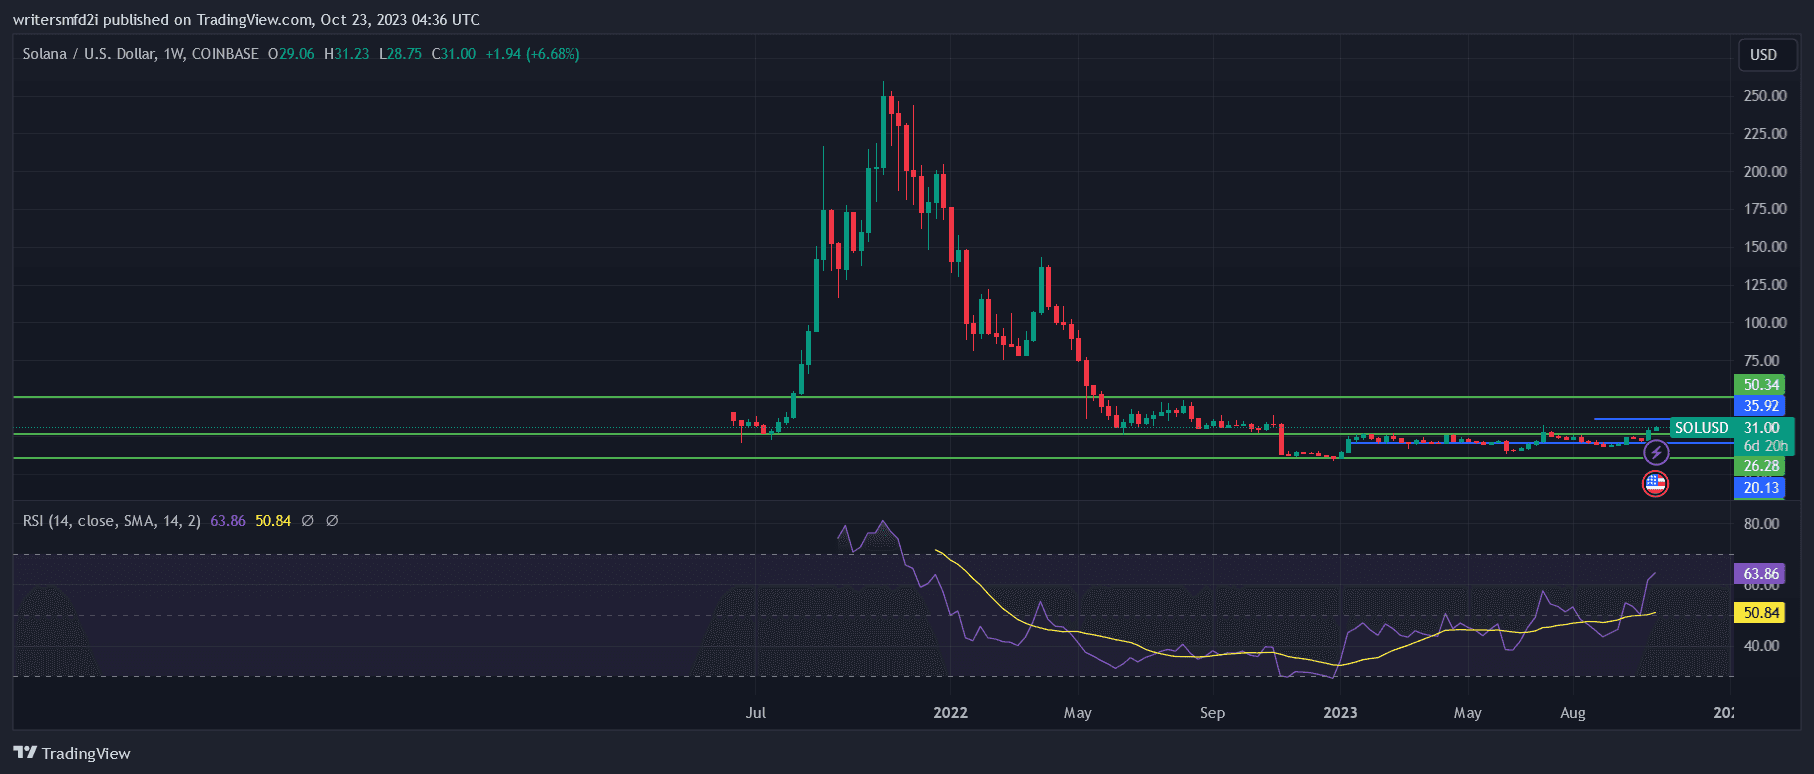Click the US flag economic event icon

(x=1655, y=484)
